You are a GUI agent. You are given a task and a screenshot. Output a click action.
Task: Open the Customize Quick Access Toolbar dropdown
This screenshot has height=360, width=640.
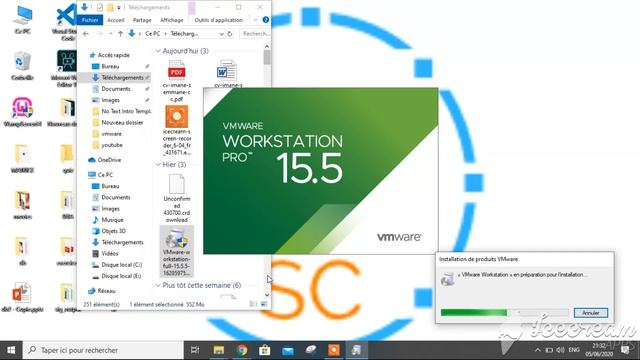point(119,7)
